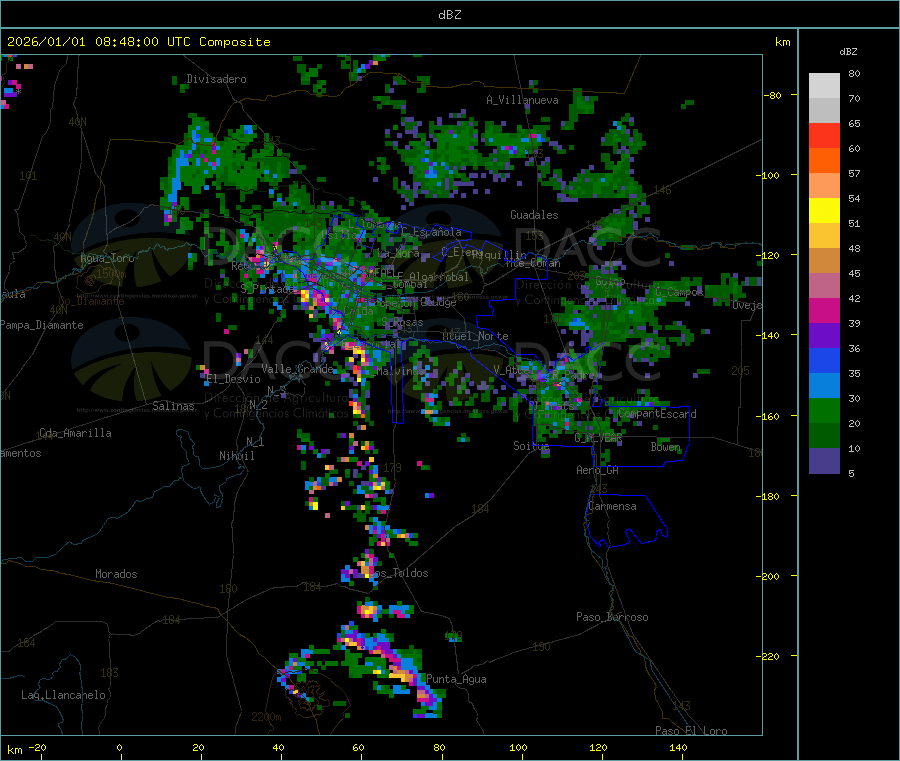The width and height of the screenshot is (900, 761).
Task: Click the 'dBZ' title at top center
Action: 449,15
